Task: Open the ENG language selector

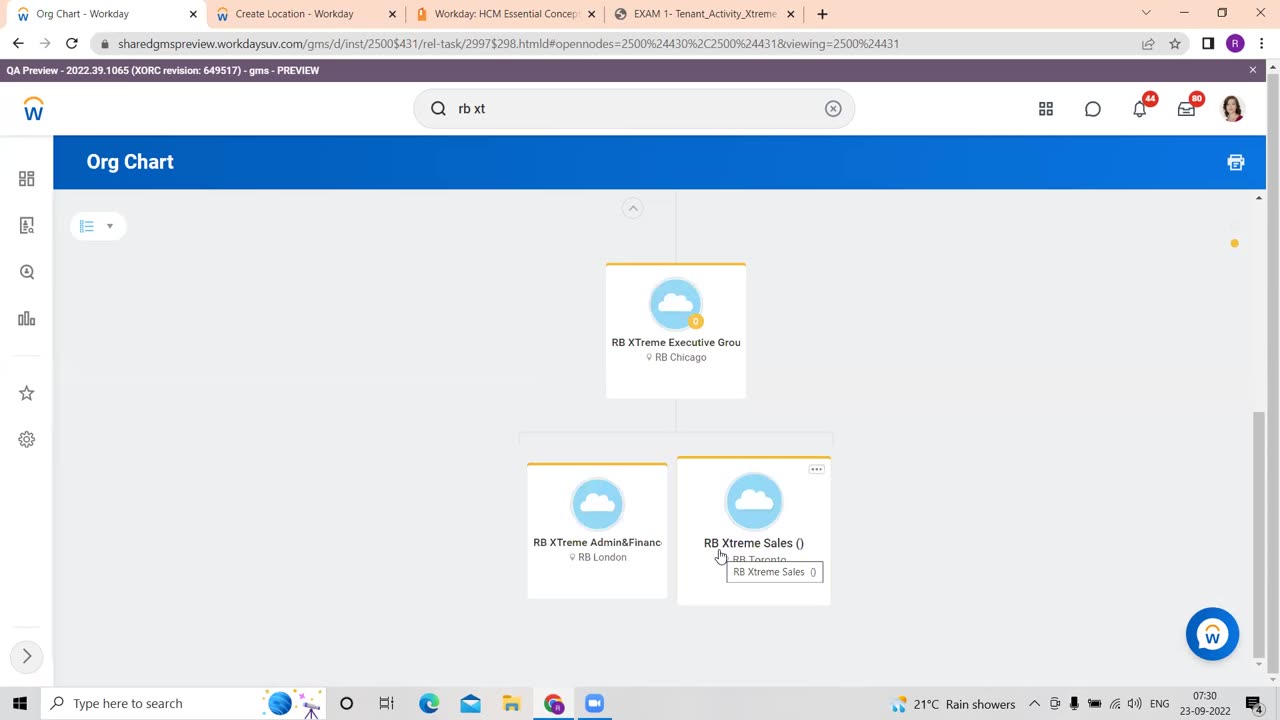Action: point(1160,704)
